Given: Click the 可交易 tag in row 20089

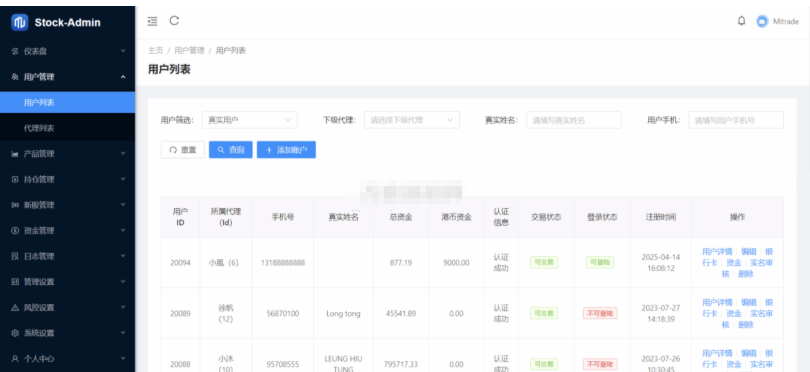Looking at the screenshot, I should [x=544, y=313].
